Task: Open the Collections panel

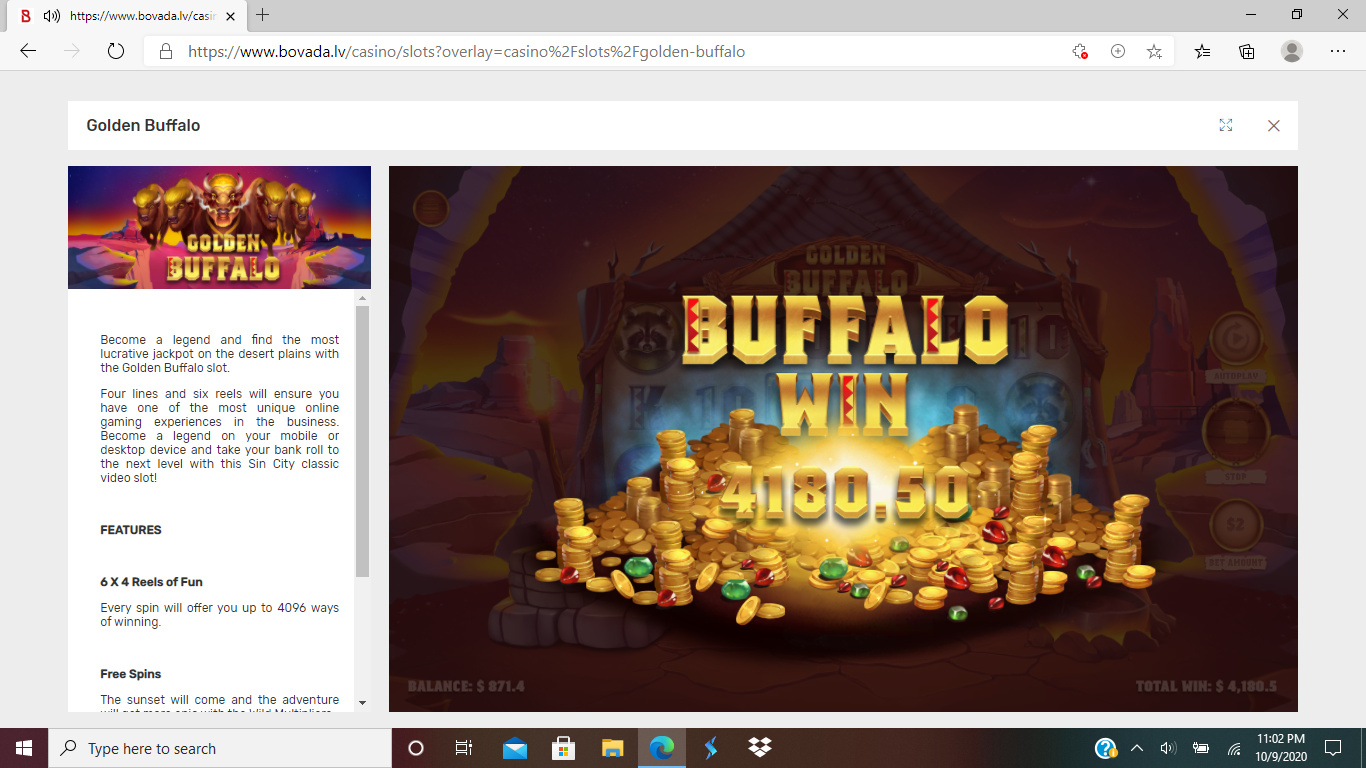Action: (x=1247, y=52)
